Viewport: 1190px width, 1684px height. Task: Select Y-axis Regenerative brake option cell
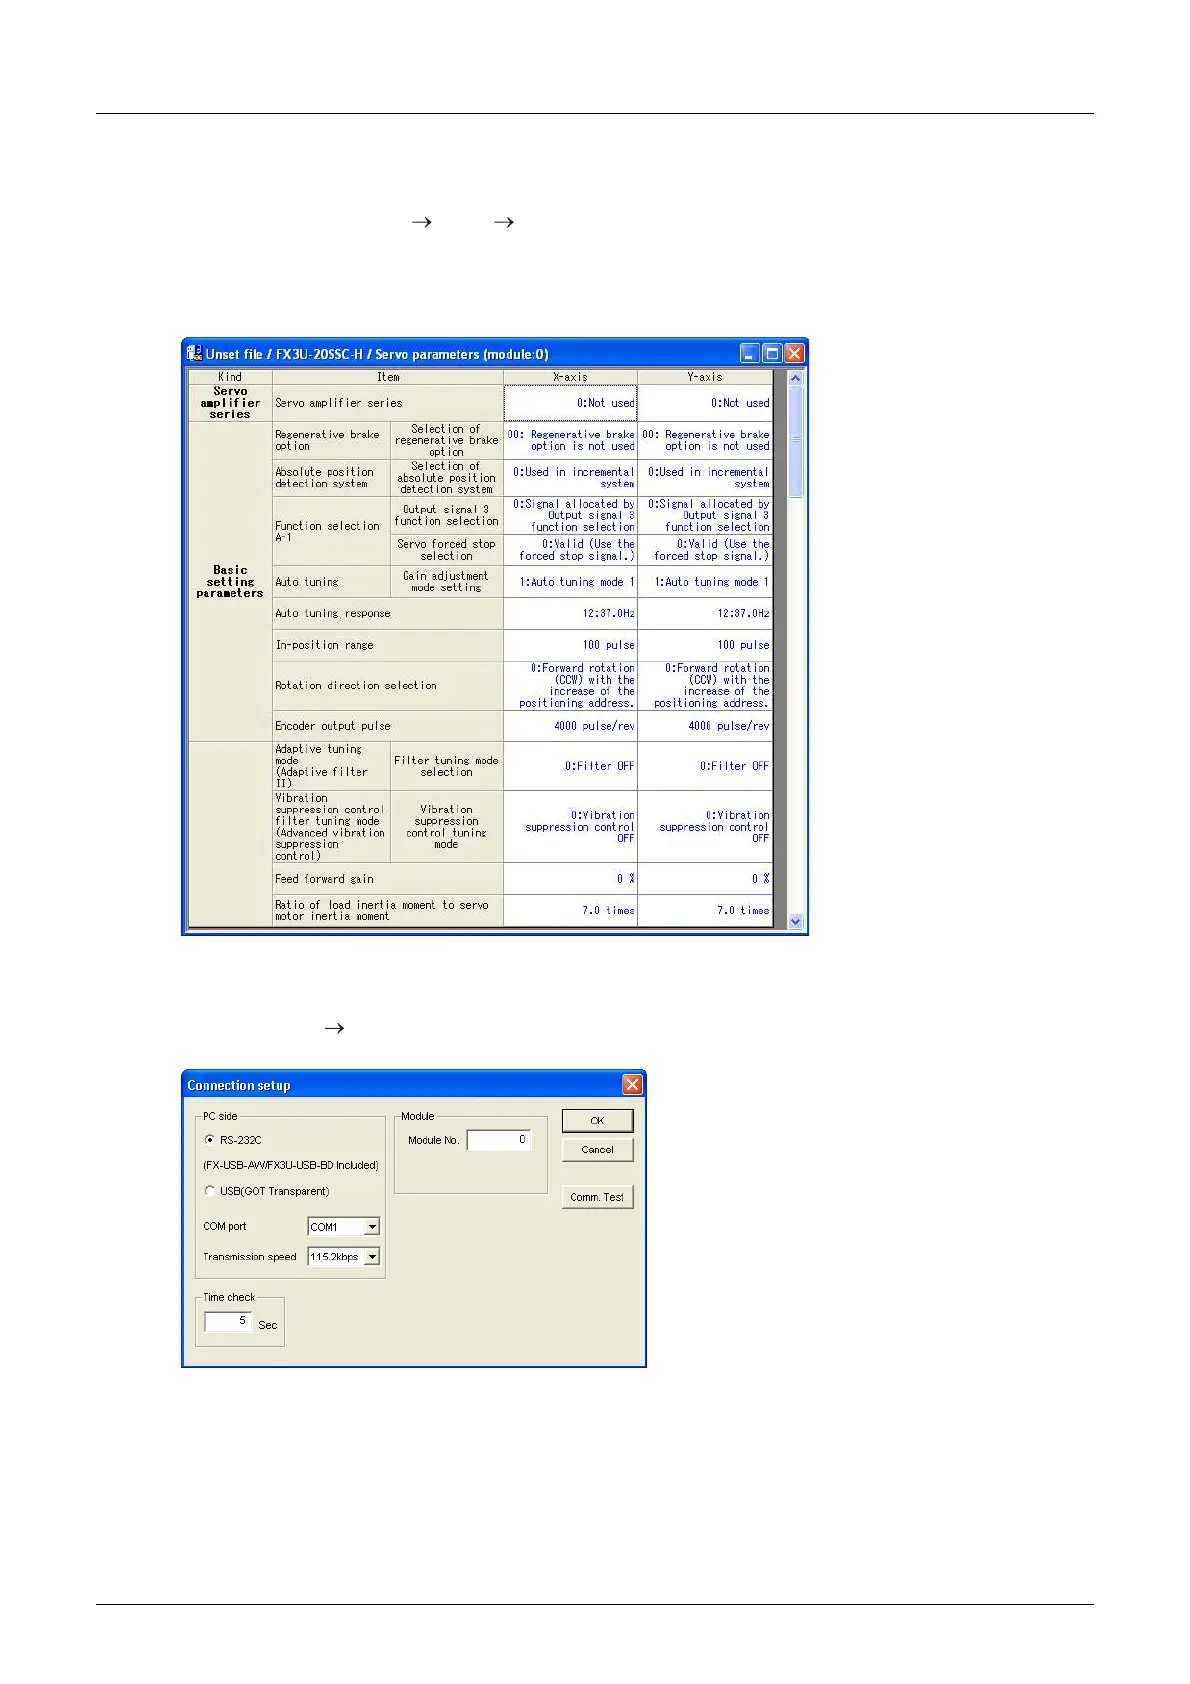pyautogui.click(x=705, y=441)
